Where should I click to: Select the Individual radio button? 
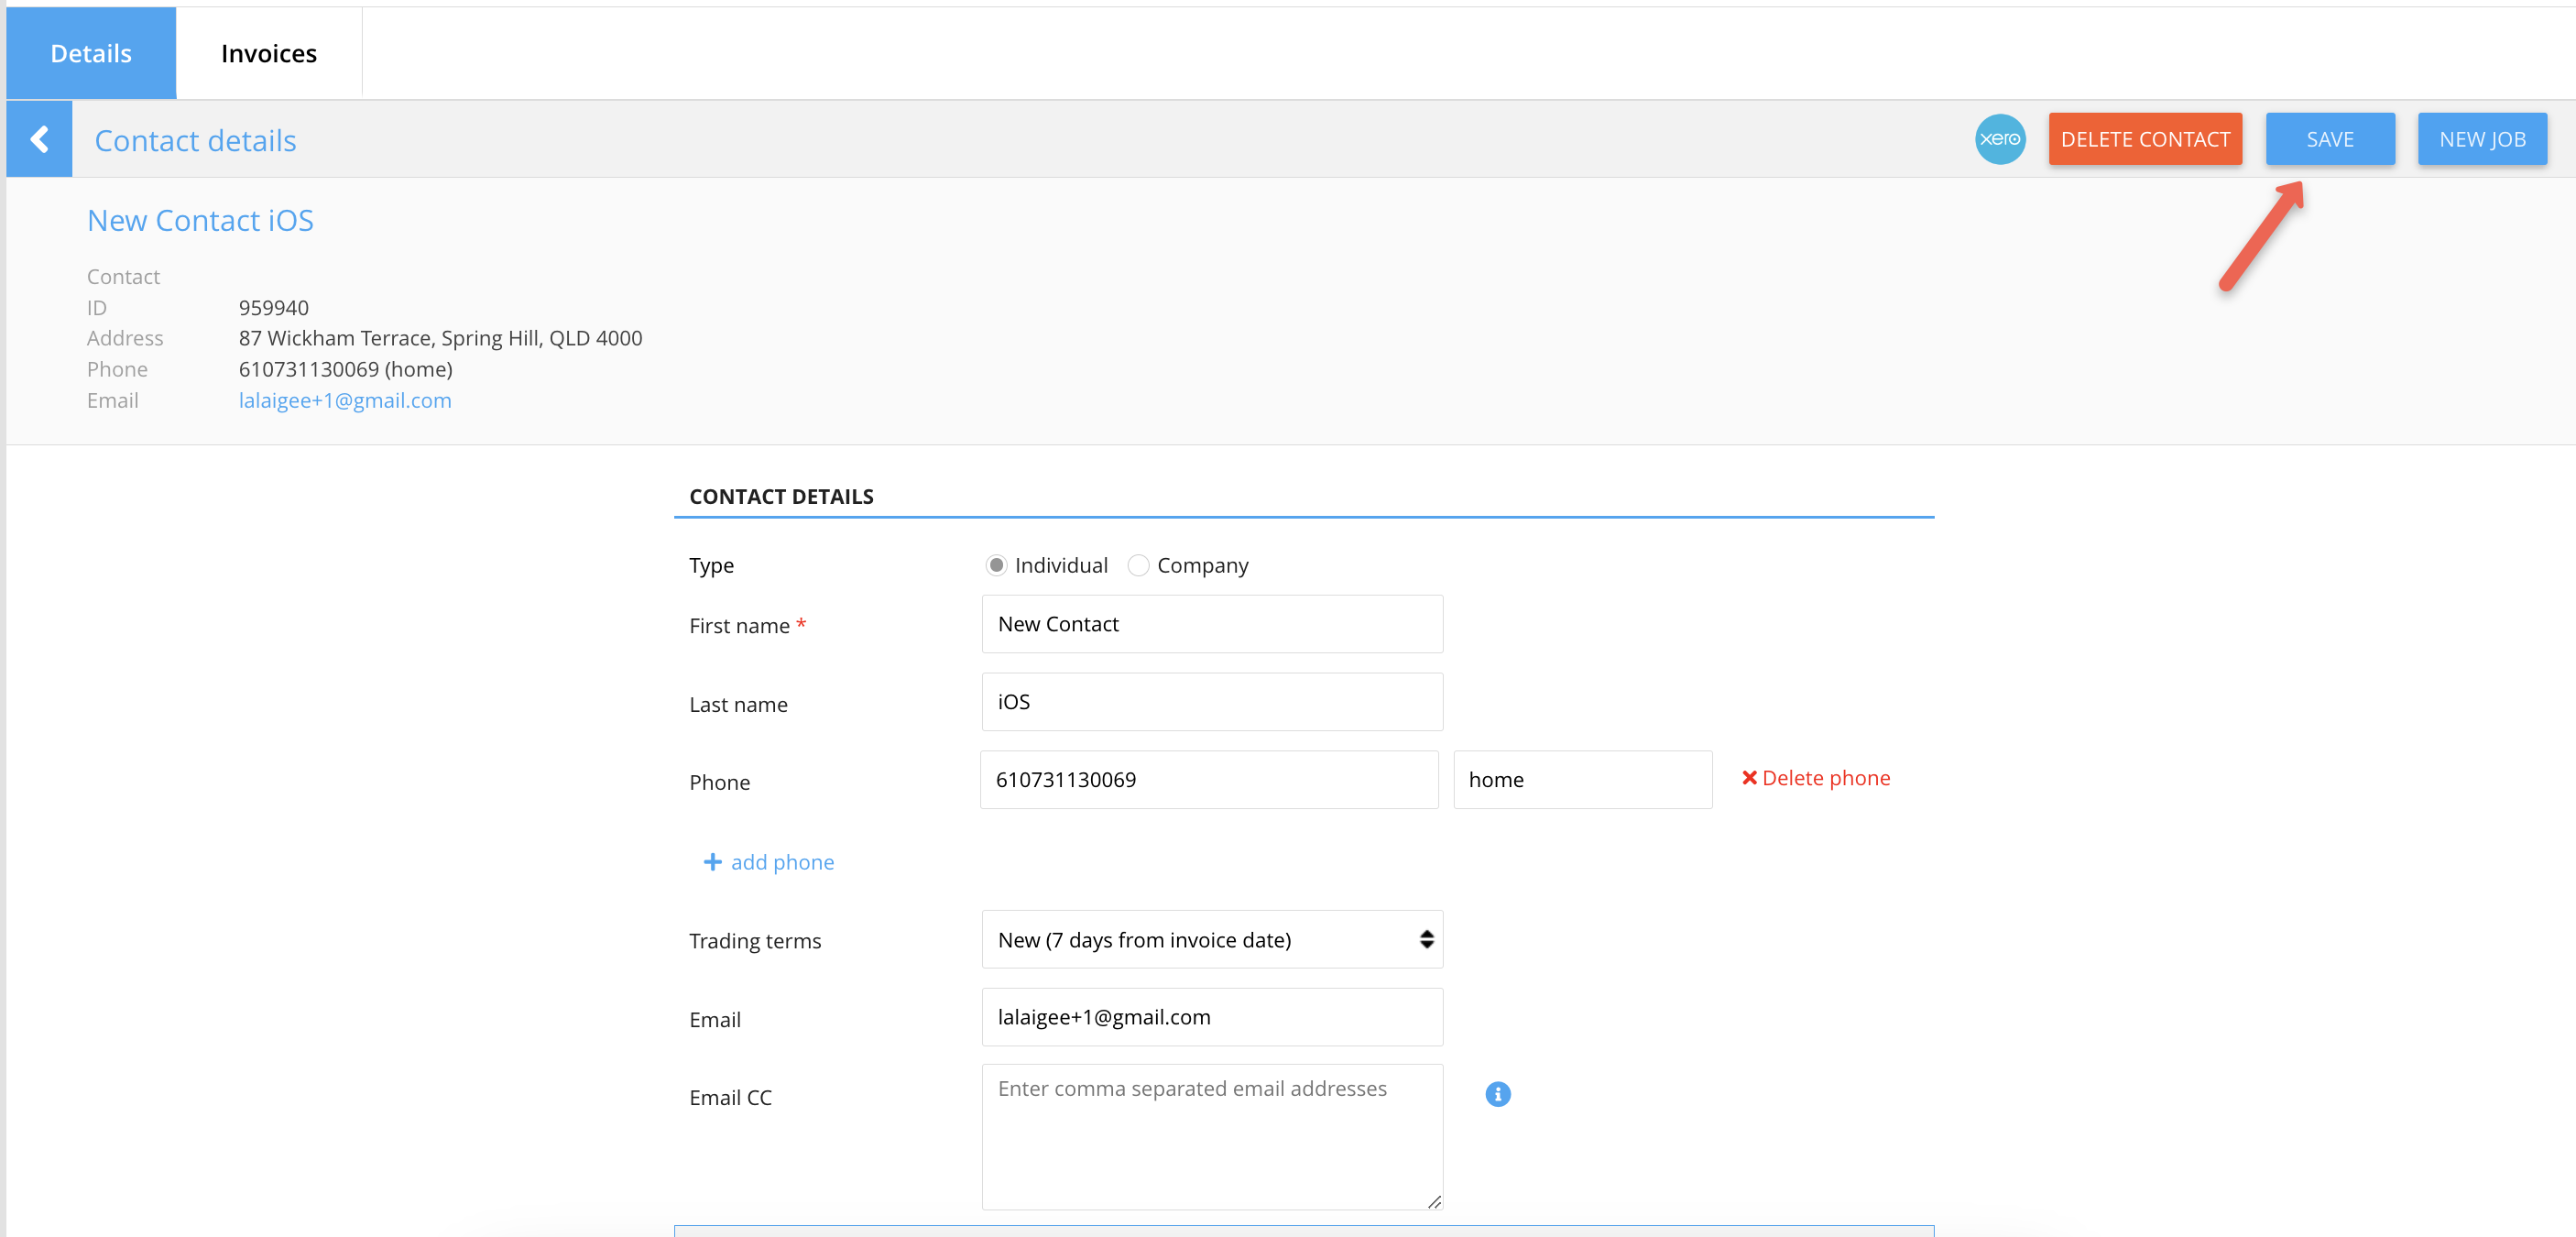coord(995,565)
